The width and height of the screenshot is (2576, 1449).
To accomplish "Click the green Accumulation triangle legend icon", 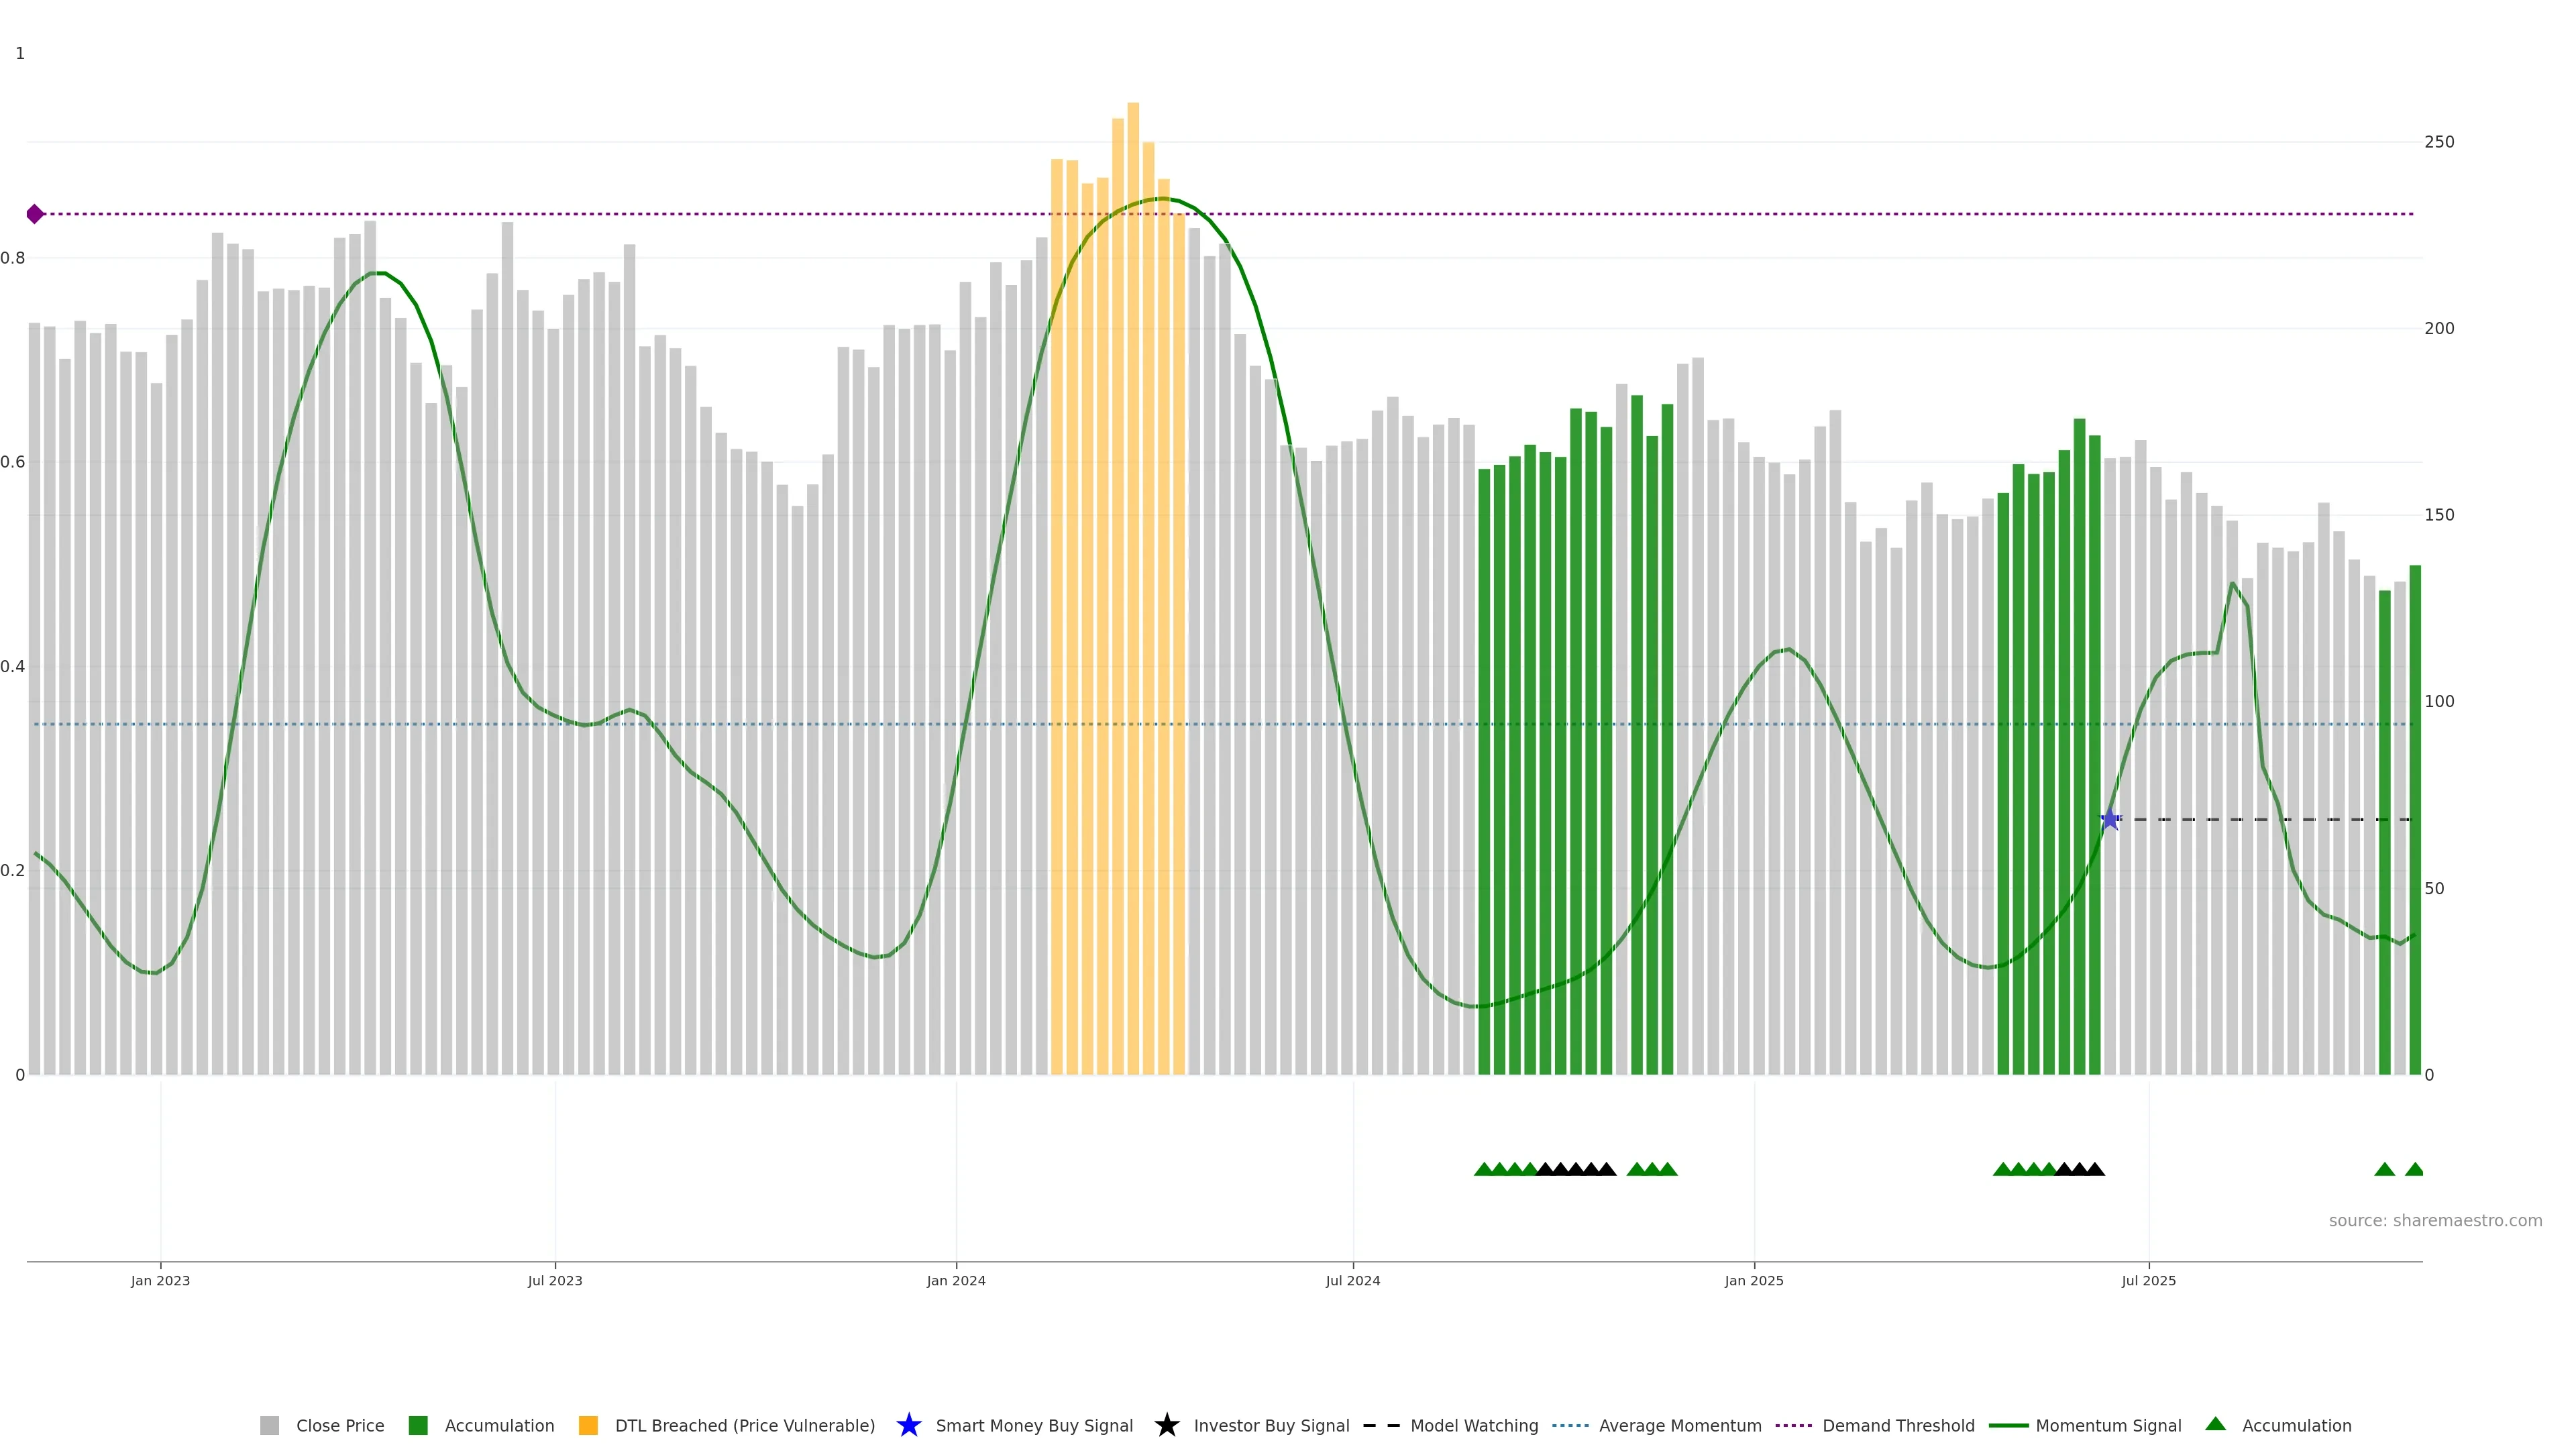I will pos(2215,1424).
